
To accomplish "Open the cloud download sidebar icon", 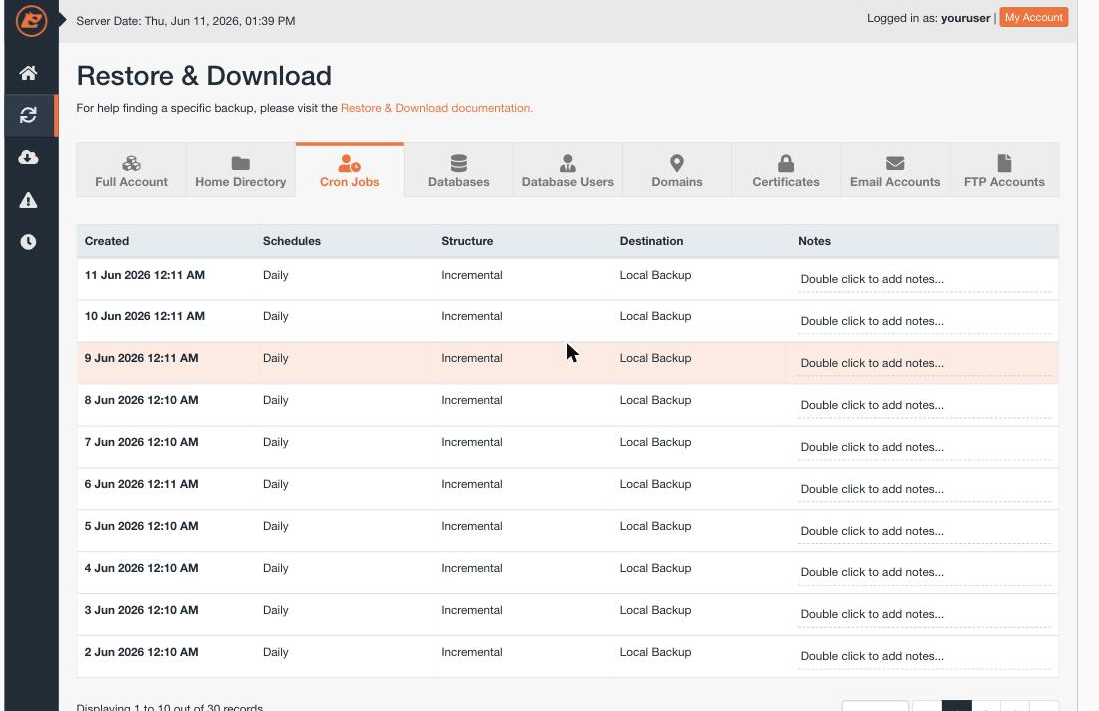I will 28,157.
